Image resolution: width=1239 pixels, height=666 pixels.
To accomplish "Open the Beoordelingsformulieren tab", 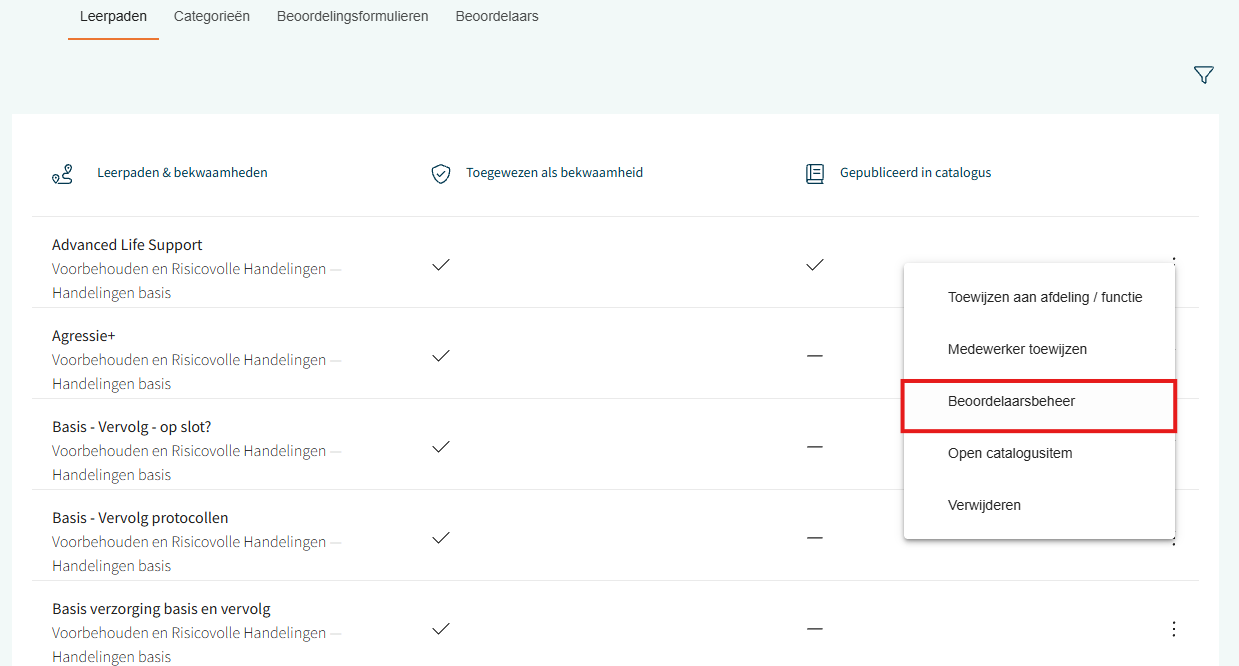I will (352, 16).
